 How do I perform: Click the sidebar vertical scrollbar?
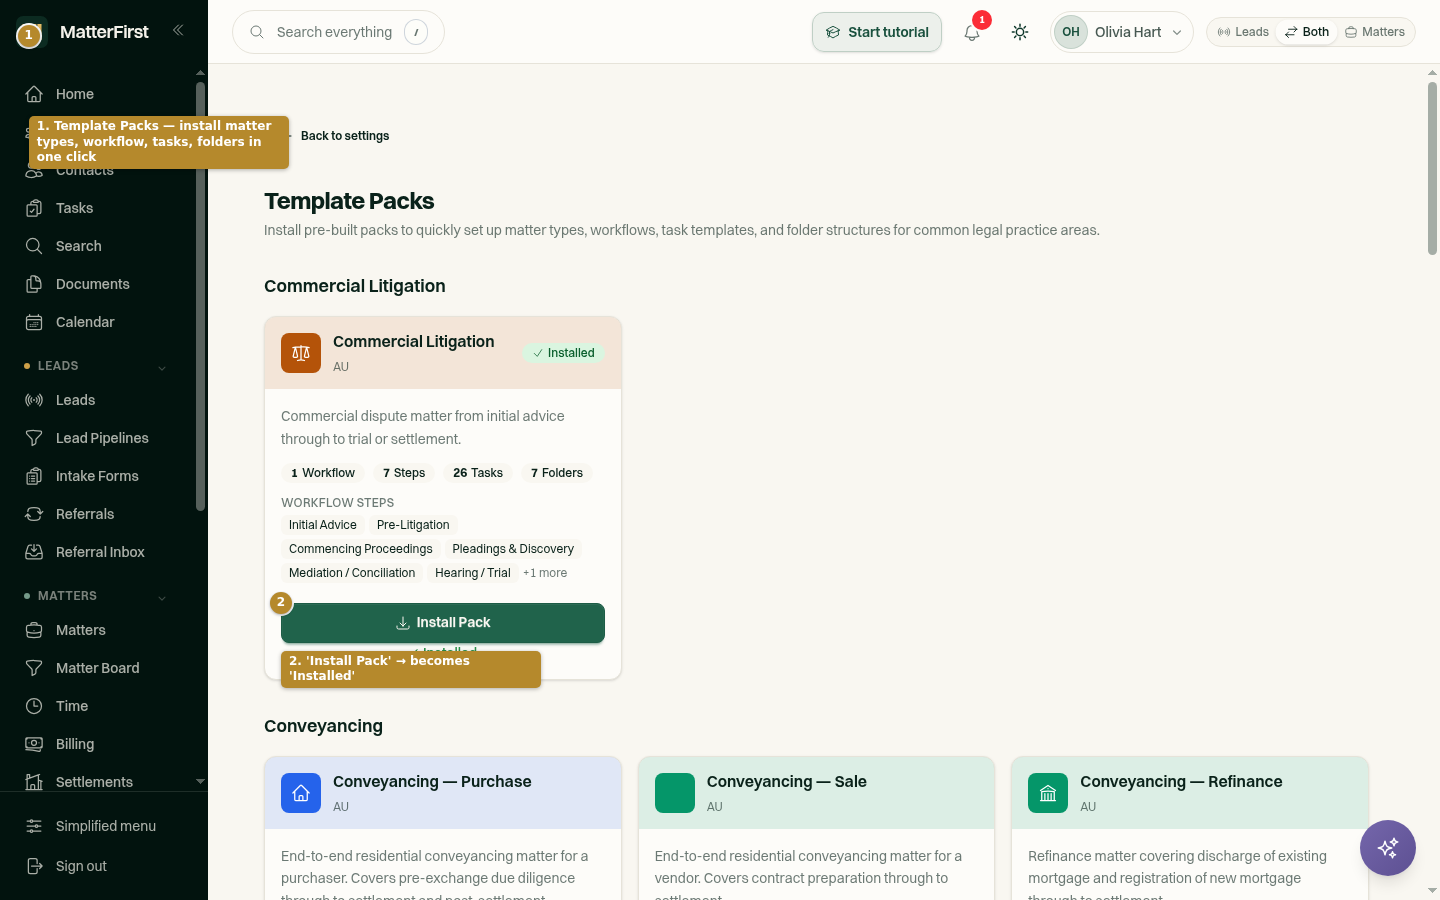click(200, 296)
